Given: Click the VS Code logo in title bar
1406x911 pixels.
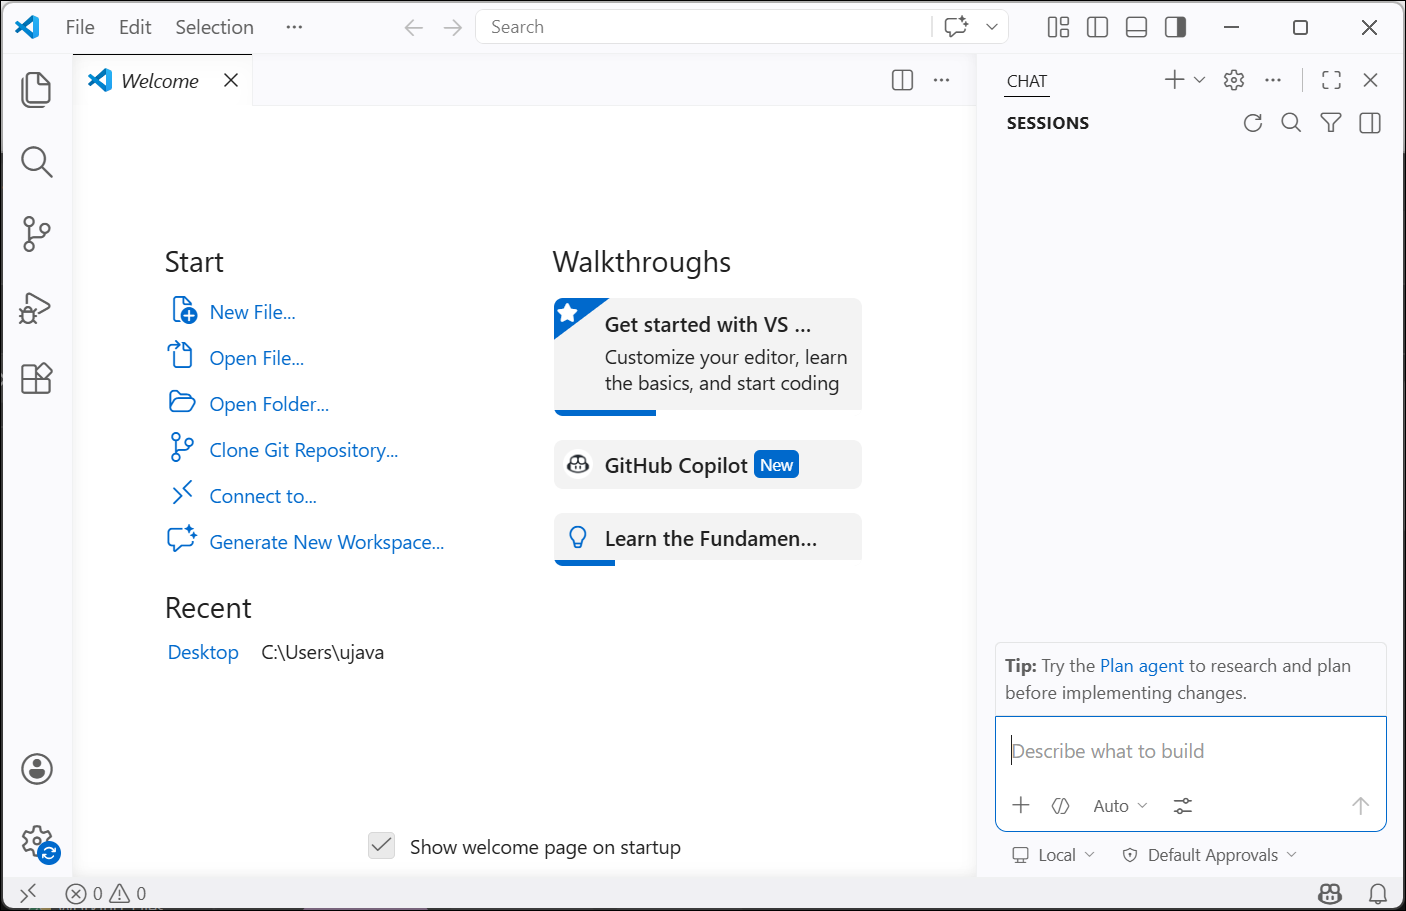Looking at the screenshot, I should pyautogui.click(x=28, y=27).
